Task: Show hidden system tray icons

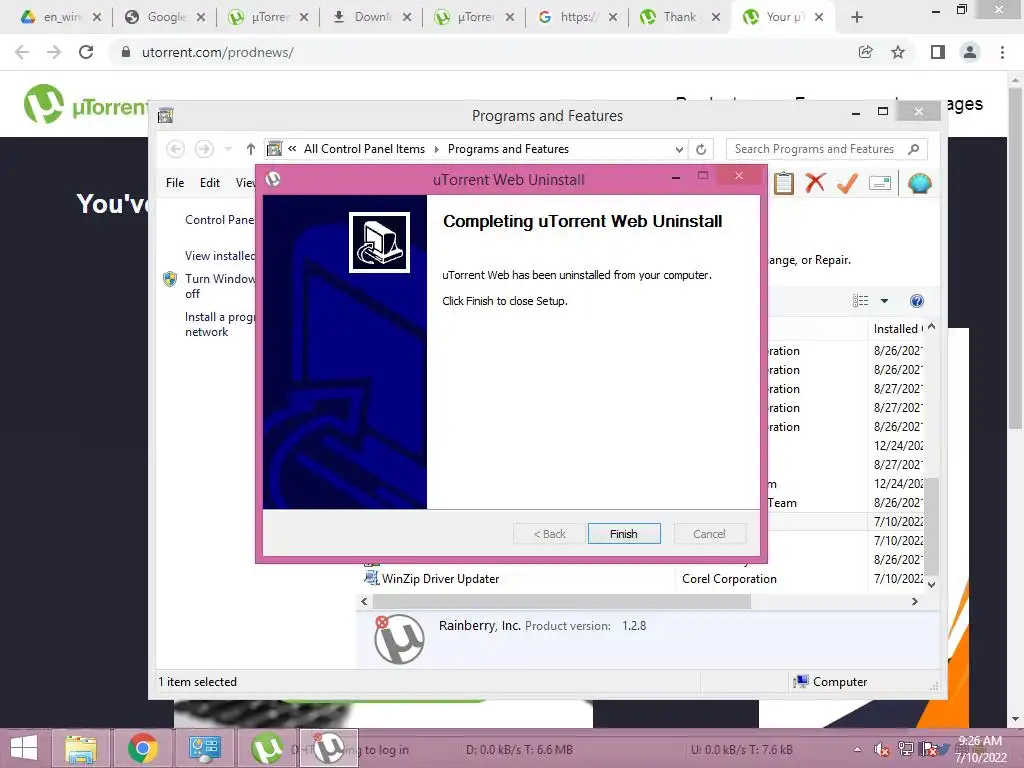Action: [857, 750]
